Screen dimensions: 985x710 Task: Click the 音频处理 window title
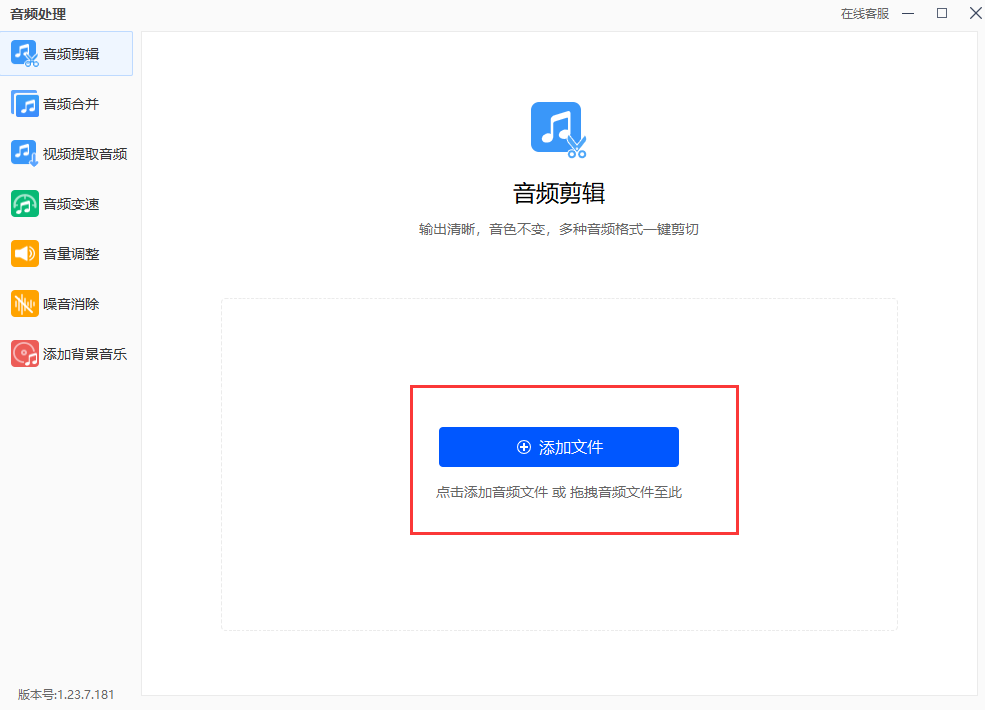point(38,14)
